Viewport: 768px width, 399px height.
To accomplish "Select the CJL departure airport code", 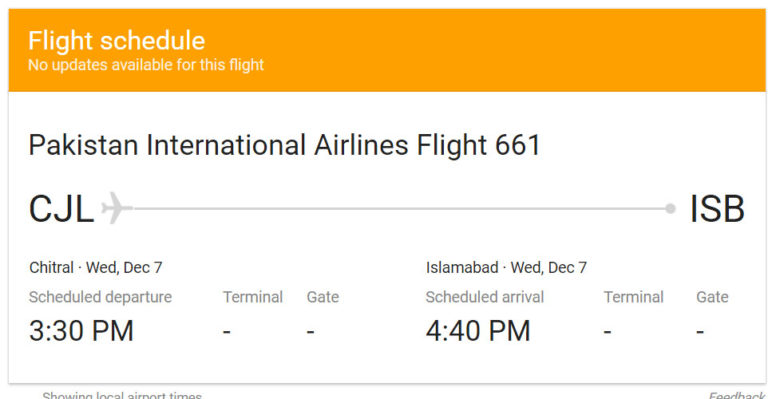I will [x=61, y=209].
